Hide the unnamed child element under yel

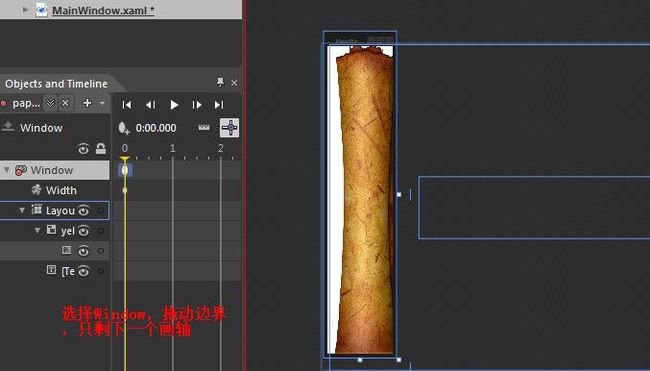tap(83, 251)
